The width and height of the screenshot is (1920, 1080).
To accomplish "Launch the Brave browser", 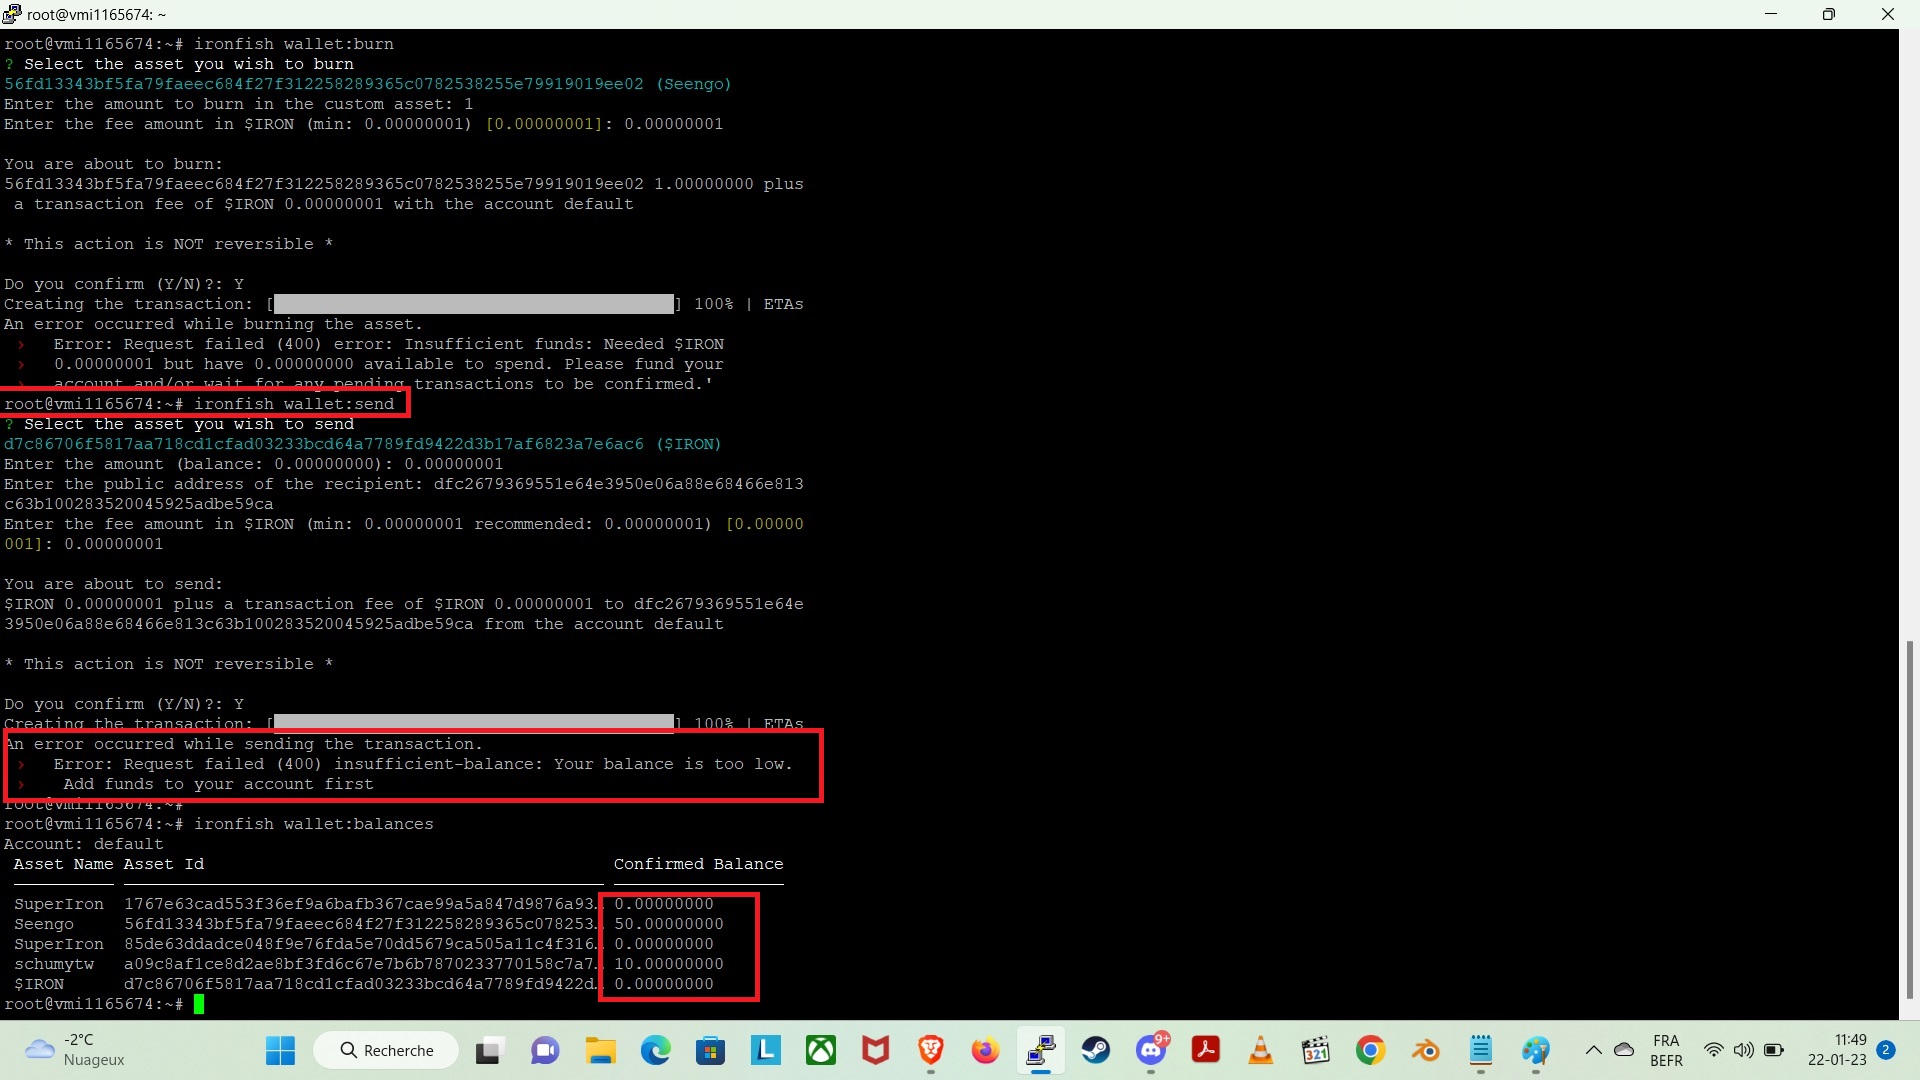I will point(930,1050).
